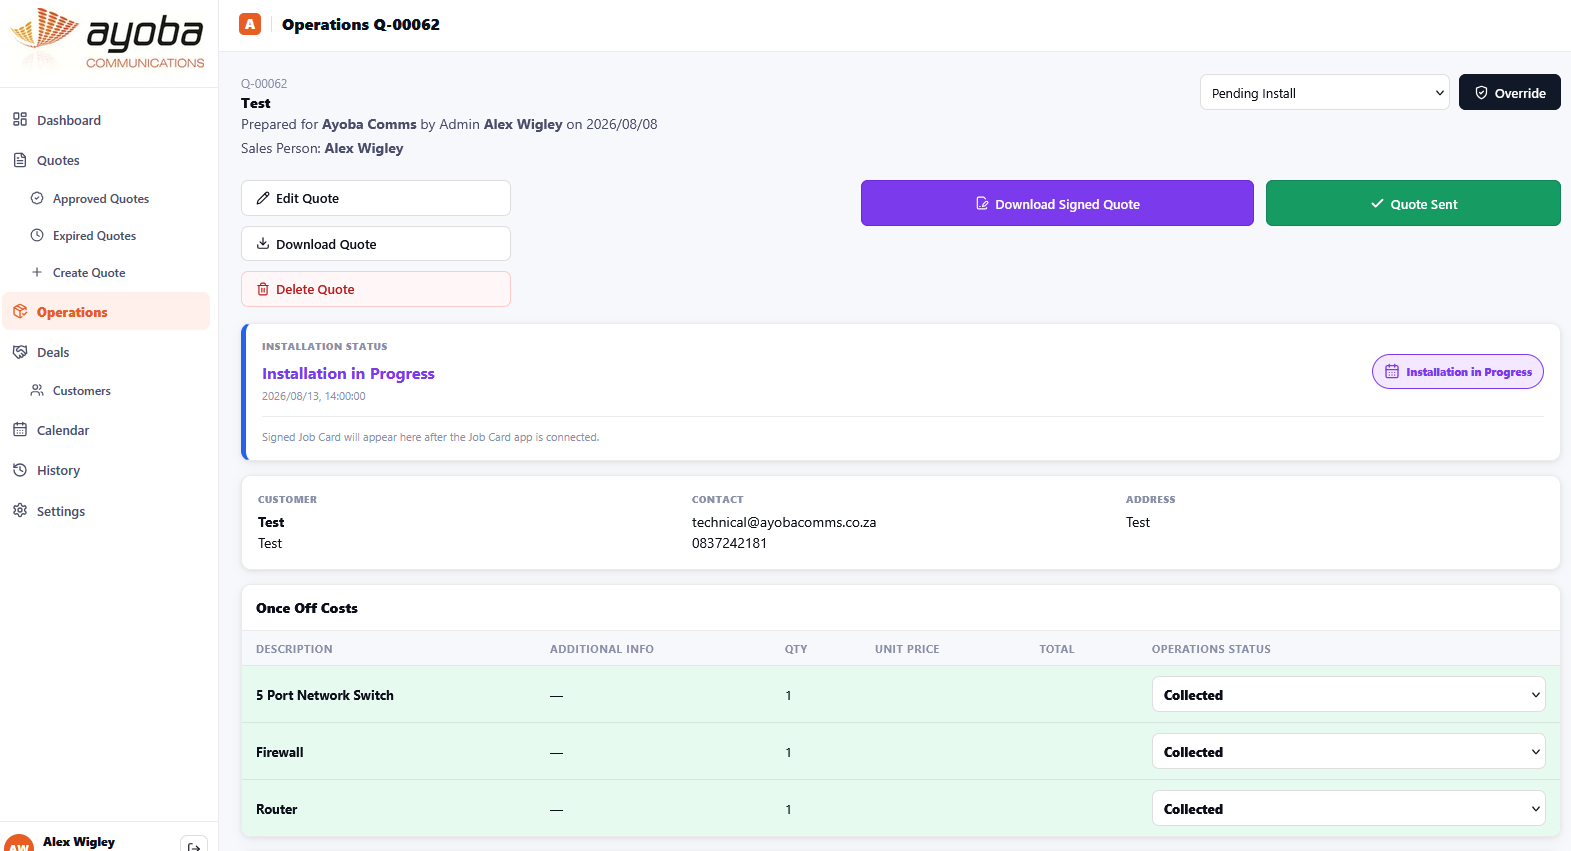Viewport: 1571px width, 851px height.
Task: Click the logout icon beside Alex Wigley
Action: (x=194, y=846)
